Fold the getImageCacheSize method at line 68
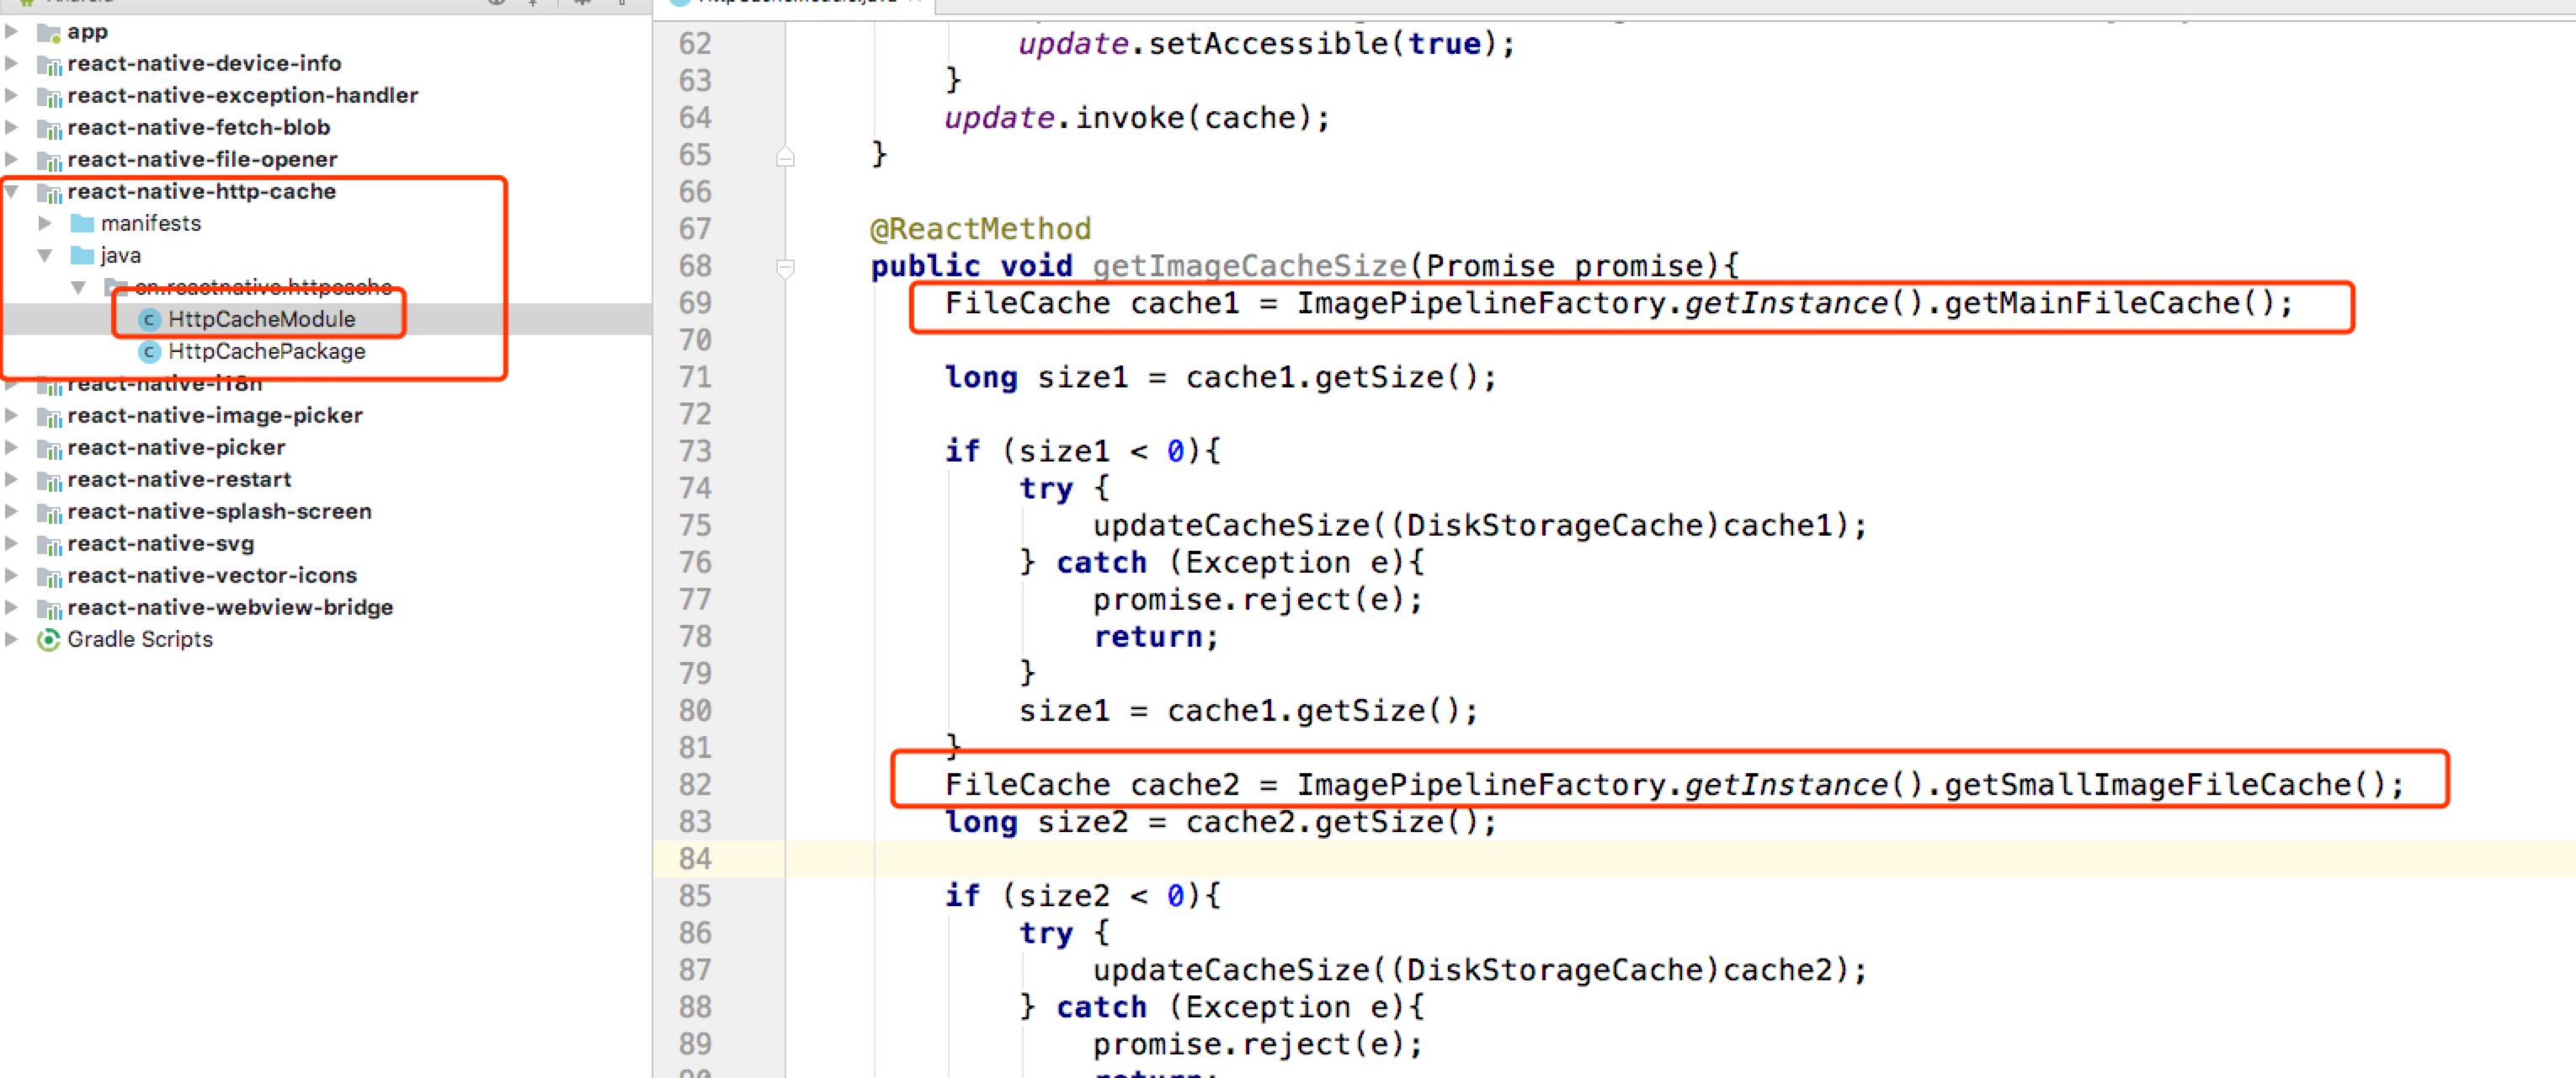Viewport: 2576px width, 1078px height. click(785, 267)
